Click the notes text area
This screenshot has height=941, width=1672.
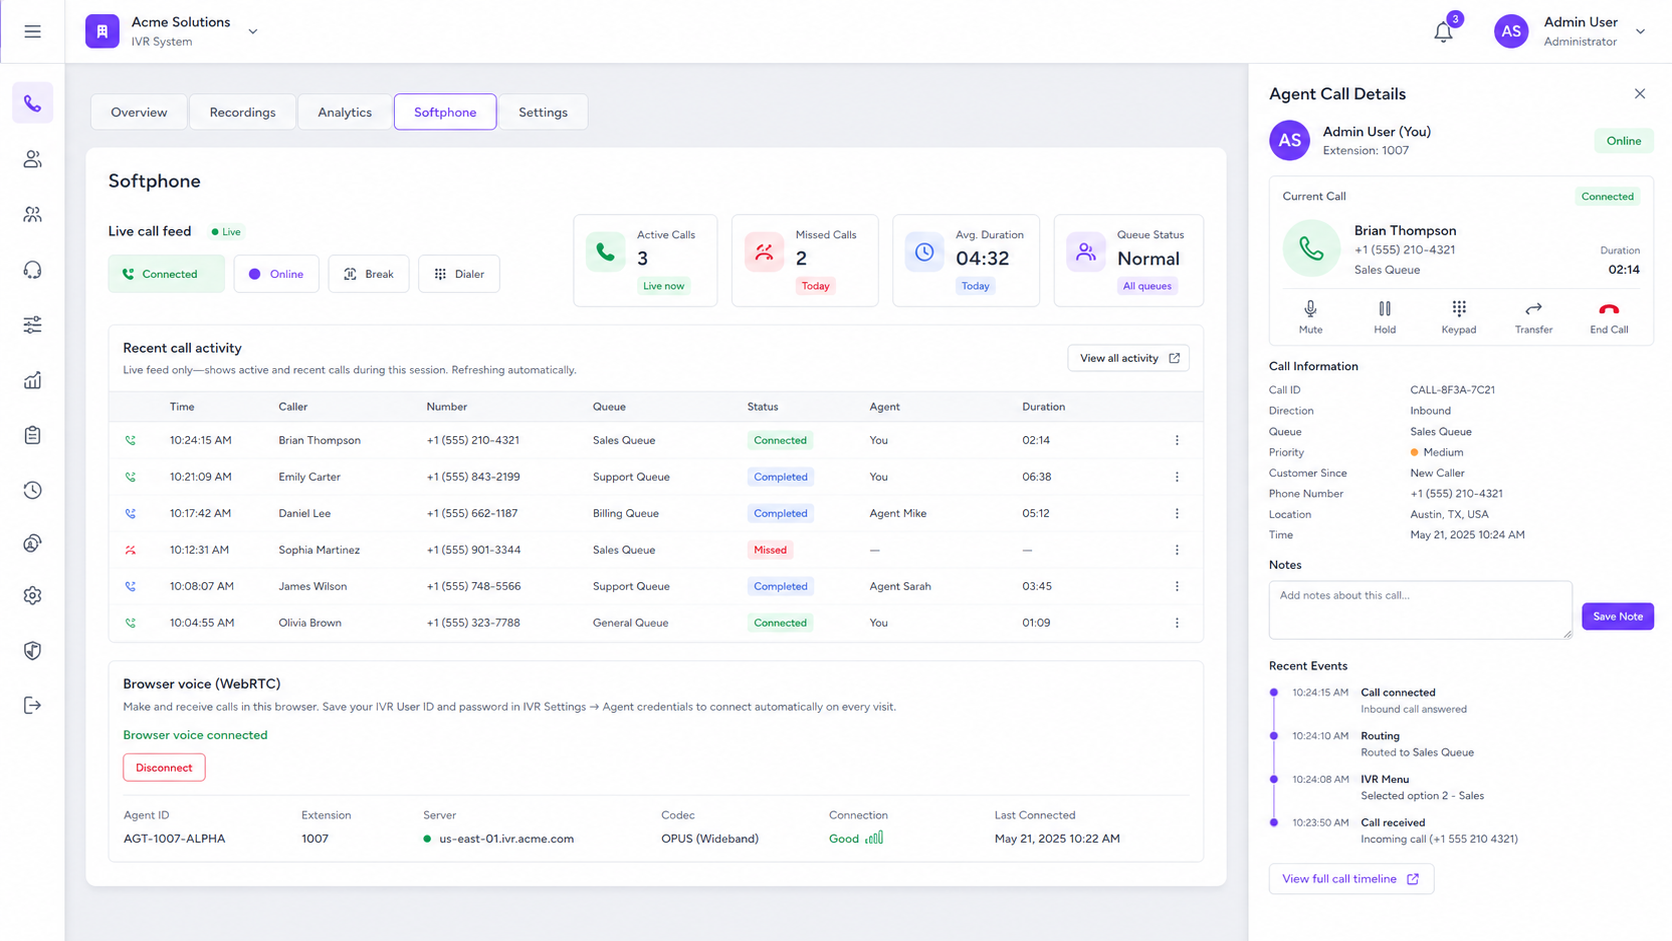[x=1420, y=610]
